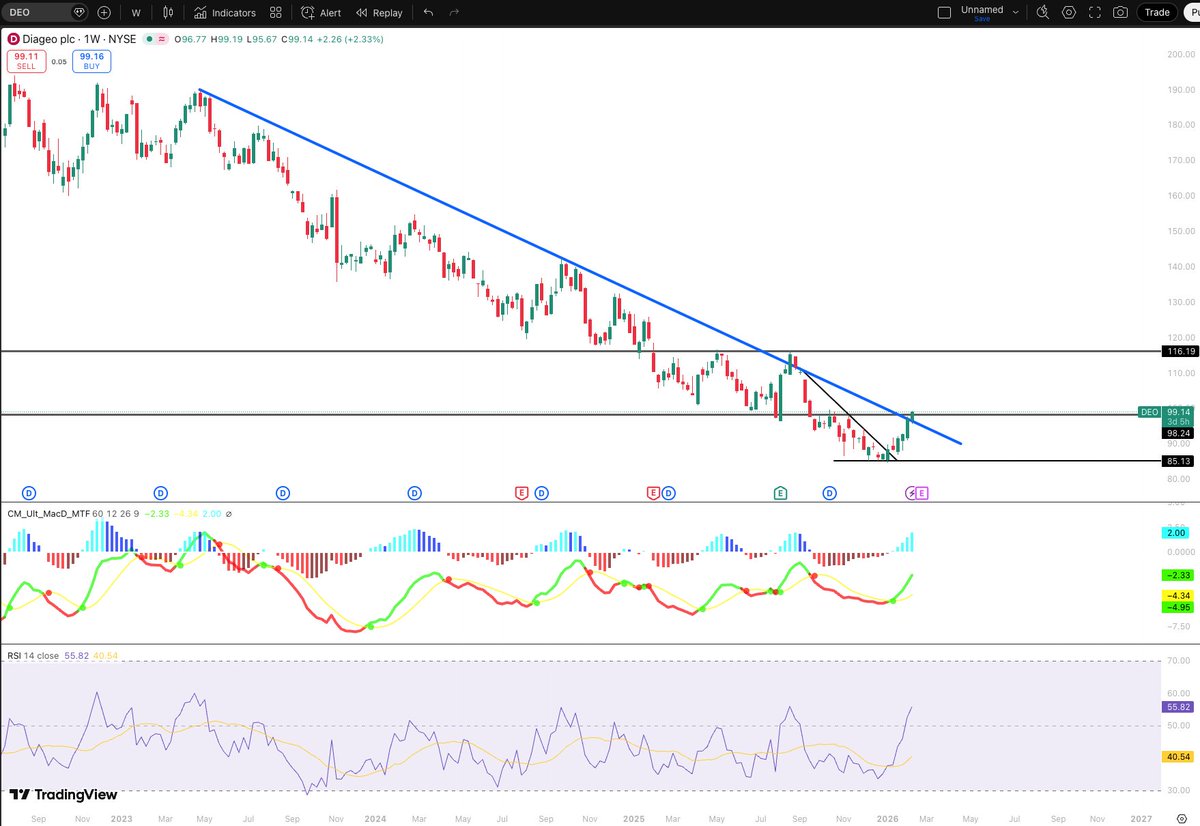1200x826 pixels.
Task: Open the layout setup square icon
Action: tap(945, 12)
